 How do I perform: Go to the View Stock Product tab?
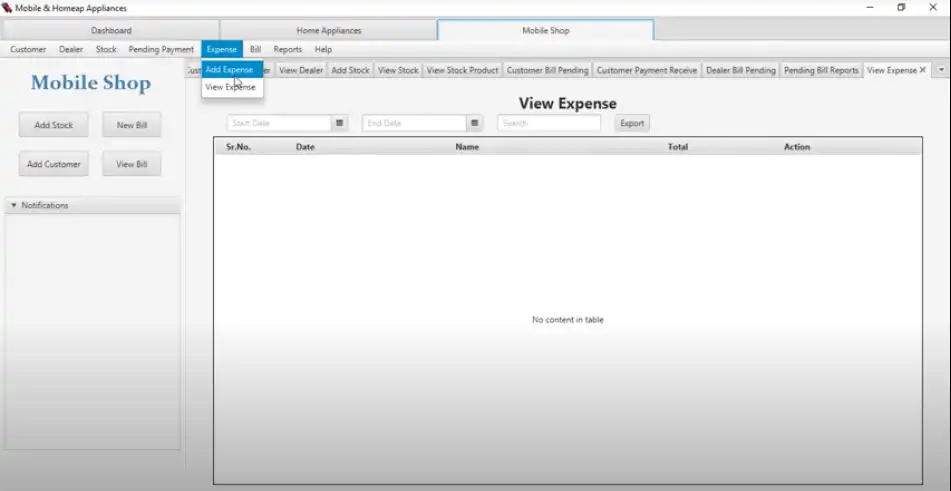click(462, 70)
